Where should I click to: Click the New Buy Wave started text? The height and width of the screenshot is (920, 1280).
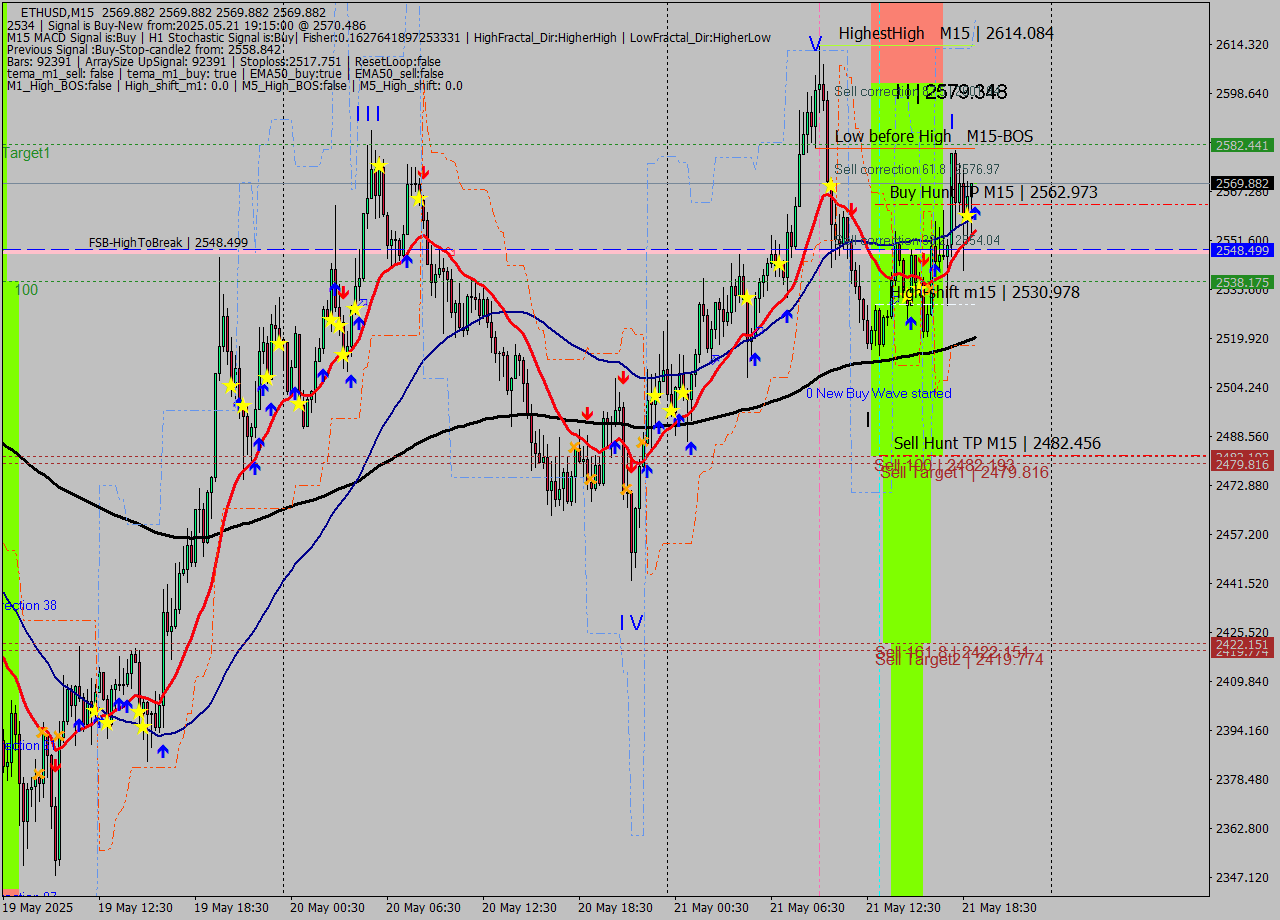pyautogui.click(x=880, y=393)
